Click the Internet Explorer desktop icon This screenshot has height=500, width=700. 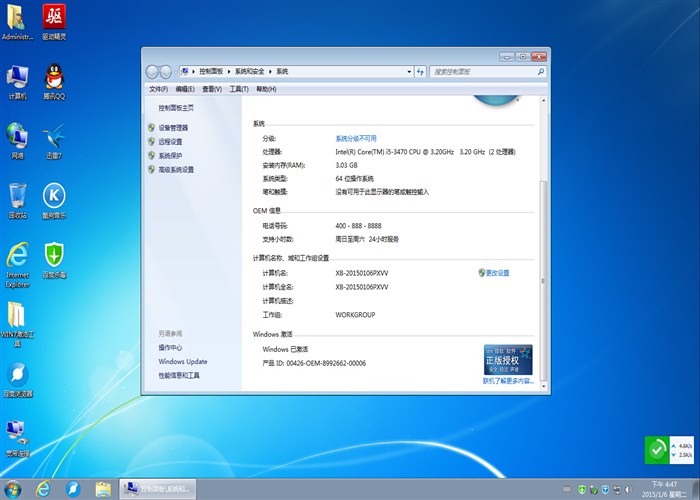[x=17, y=259]
